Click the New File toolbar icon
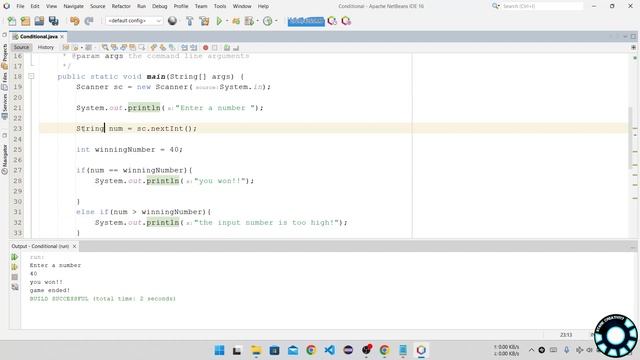The image size is (640, 360). [12, 21]
